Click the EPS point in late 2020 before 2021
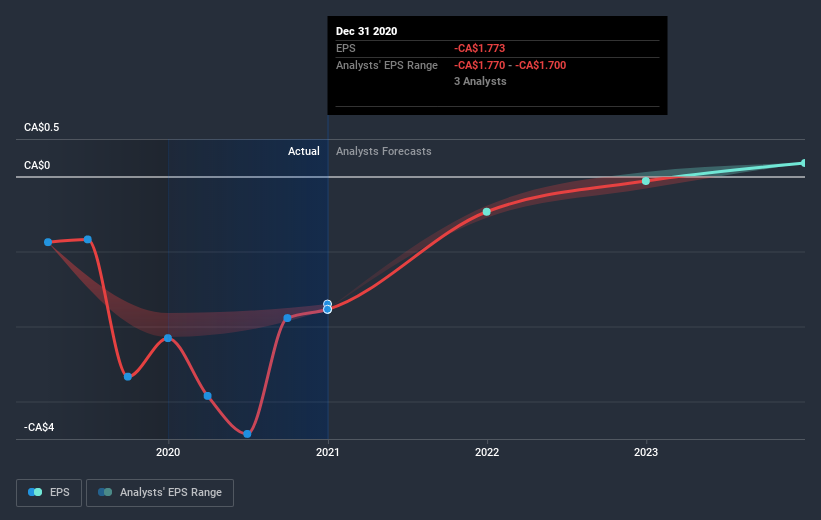The width and height of the screenshot is (821, 520). (287, 318)
